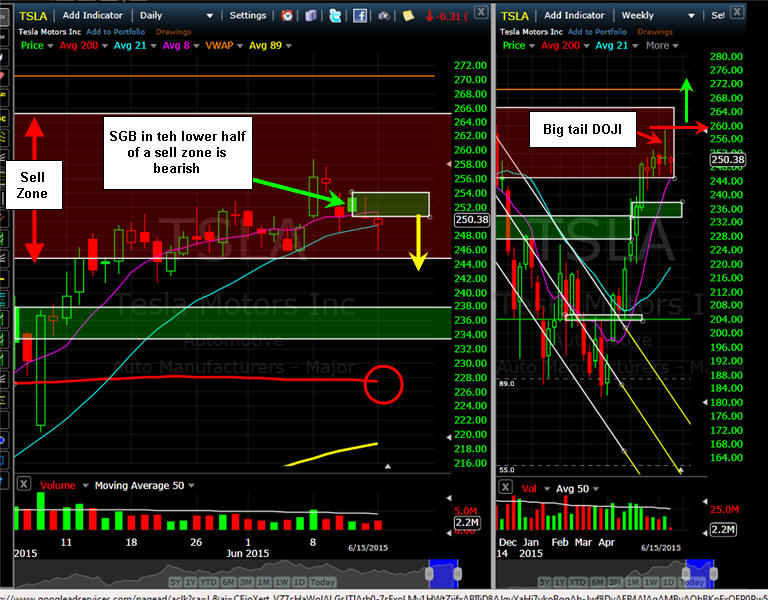This screenshot has height=600, width=768.
Task: Grab right range handle on weekly navigator
Action: [714, 574]
